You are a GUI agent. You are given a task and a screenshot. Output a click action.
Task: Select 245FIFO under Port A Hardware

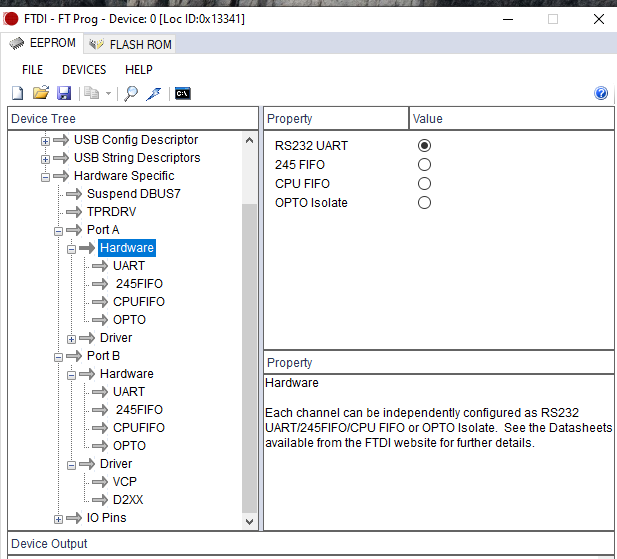(139, 284)
